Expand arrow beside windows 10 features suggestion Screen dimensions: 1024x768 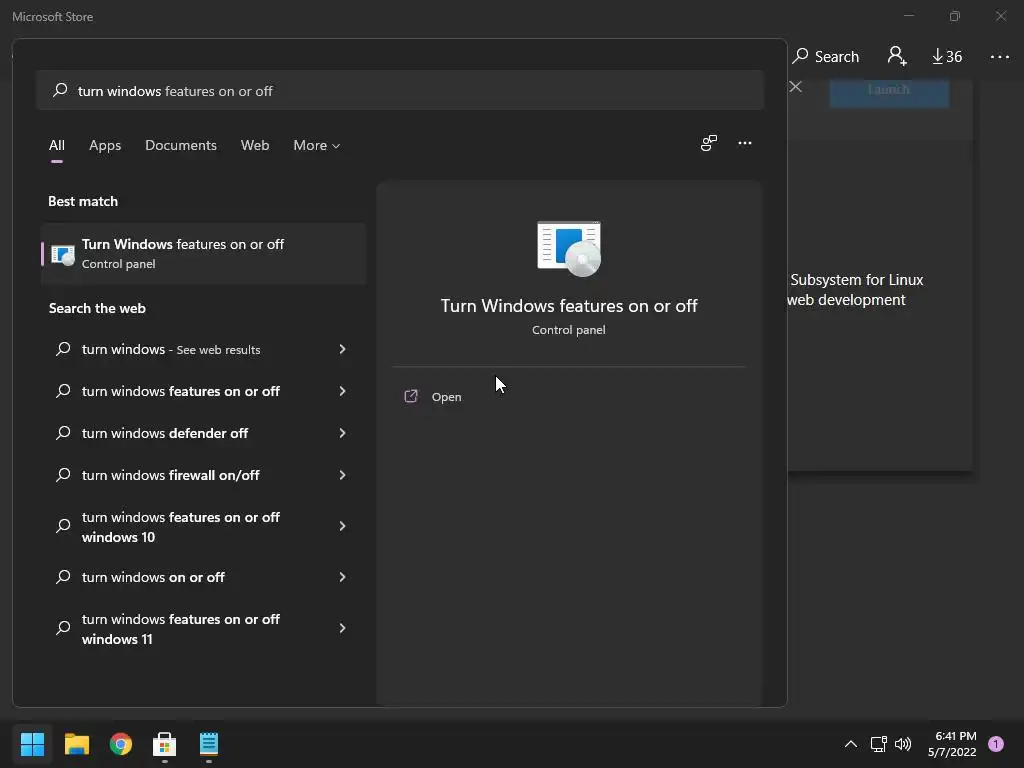(342, 526)
